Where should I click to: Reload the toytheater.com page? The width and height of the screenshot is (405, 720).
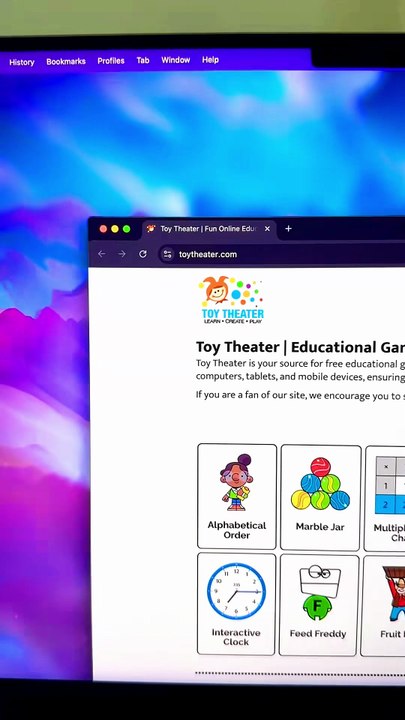coord(143,254)
